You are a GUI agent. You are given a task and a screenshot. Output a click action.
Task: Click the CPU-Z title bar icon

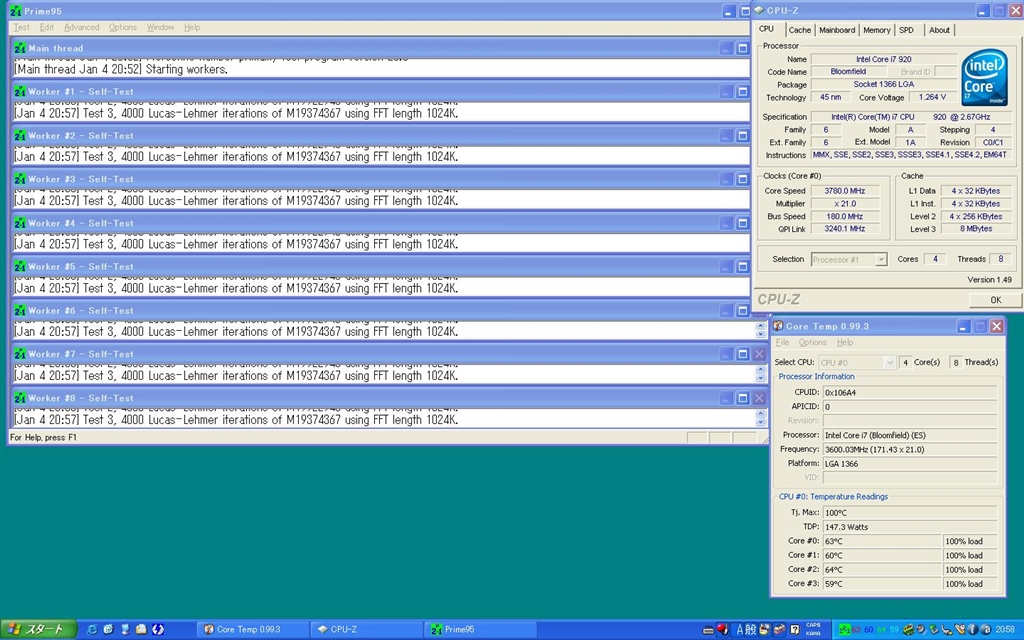coord(759,11)
